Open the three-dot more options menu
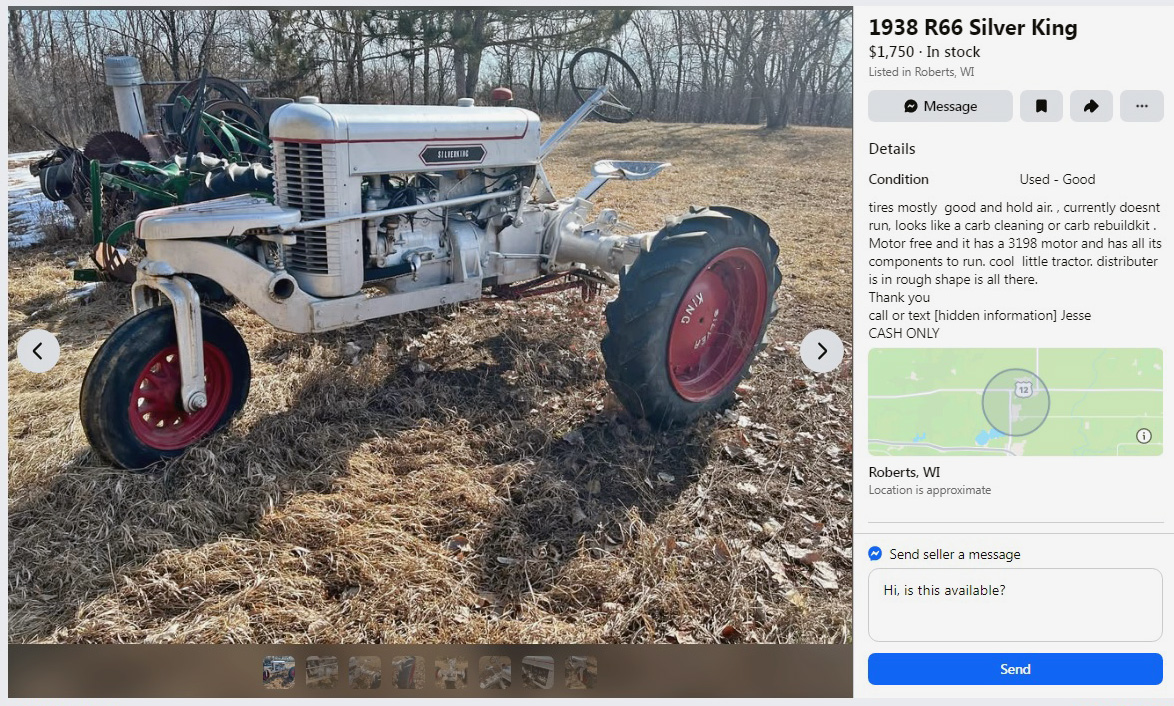 pos(1142,106)
